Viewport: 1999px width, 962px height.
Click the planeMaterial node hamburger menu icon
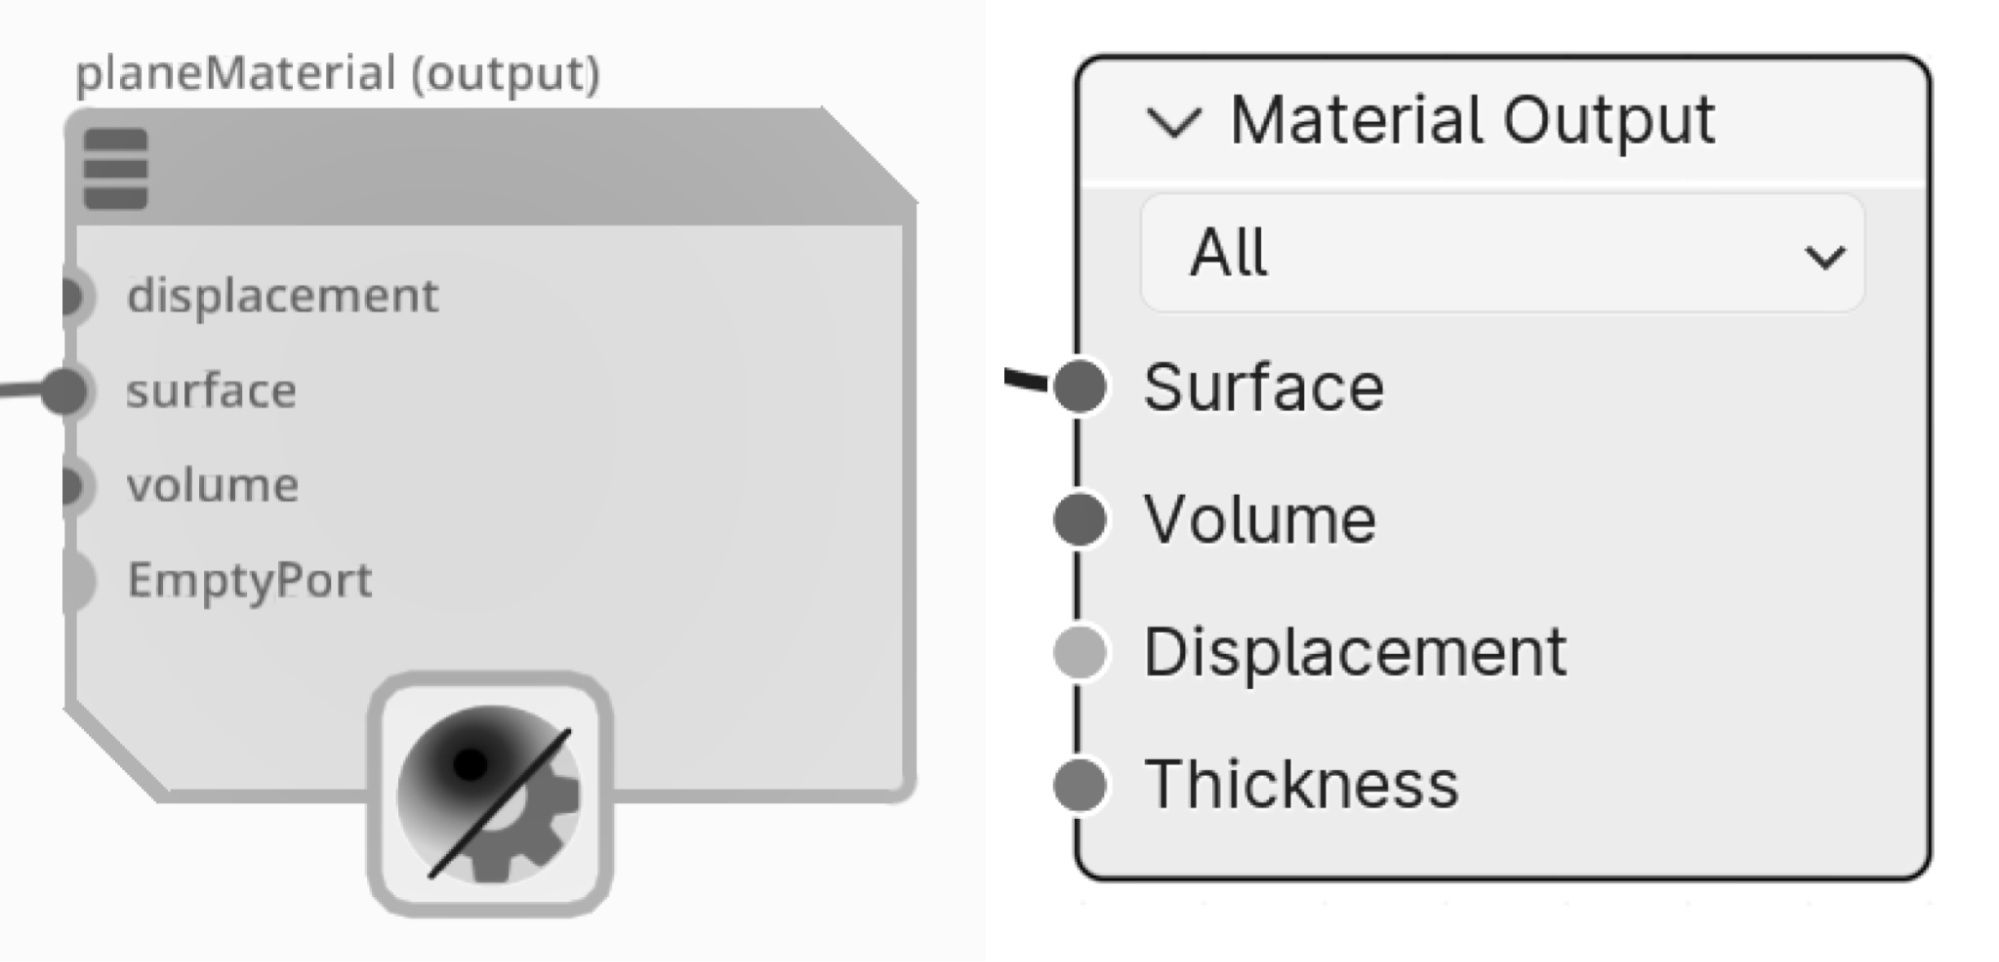115,168
